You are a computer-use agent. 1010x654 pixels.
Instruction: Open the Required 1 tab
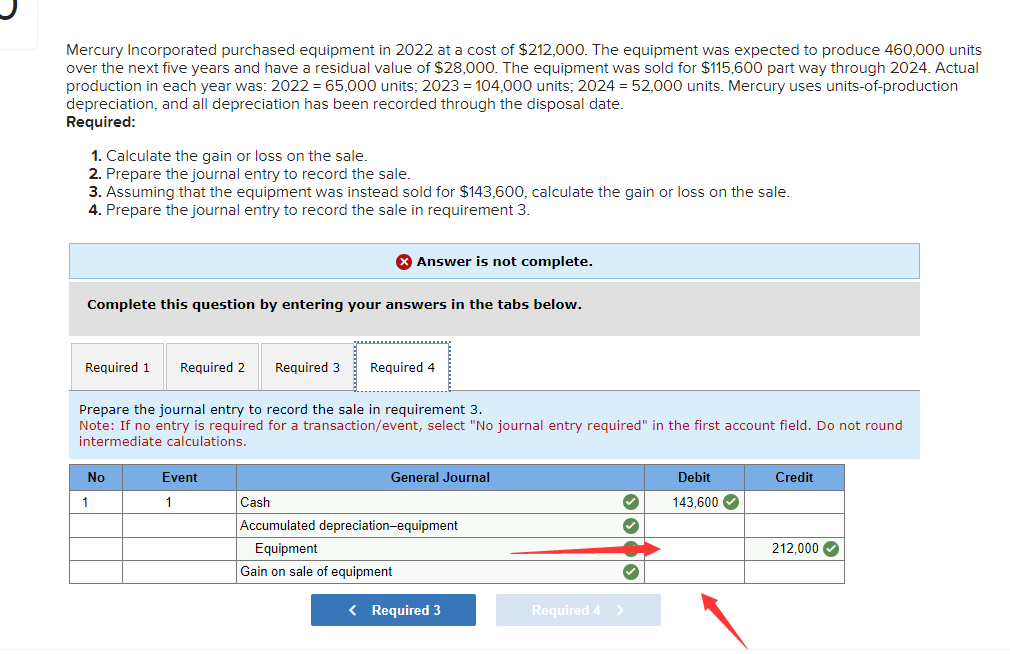click(117, 367)
